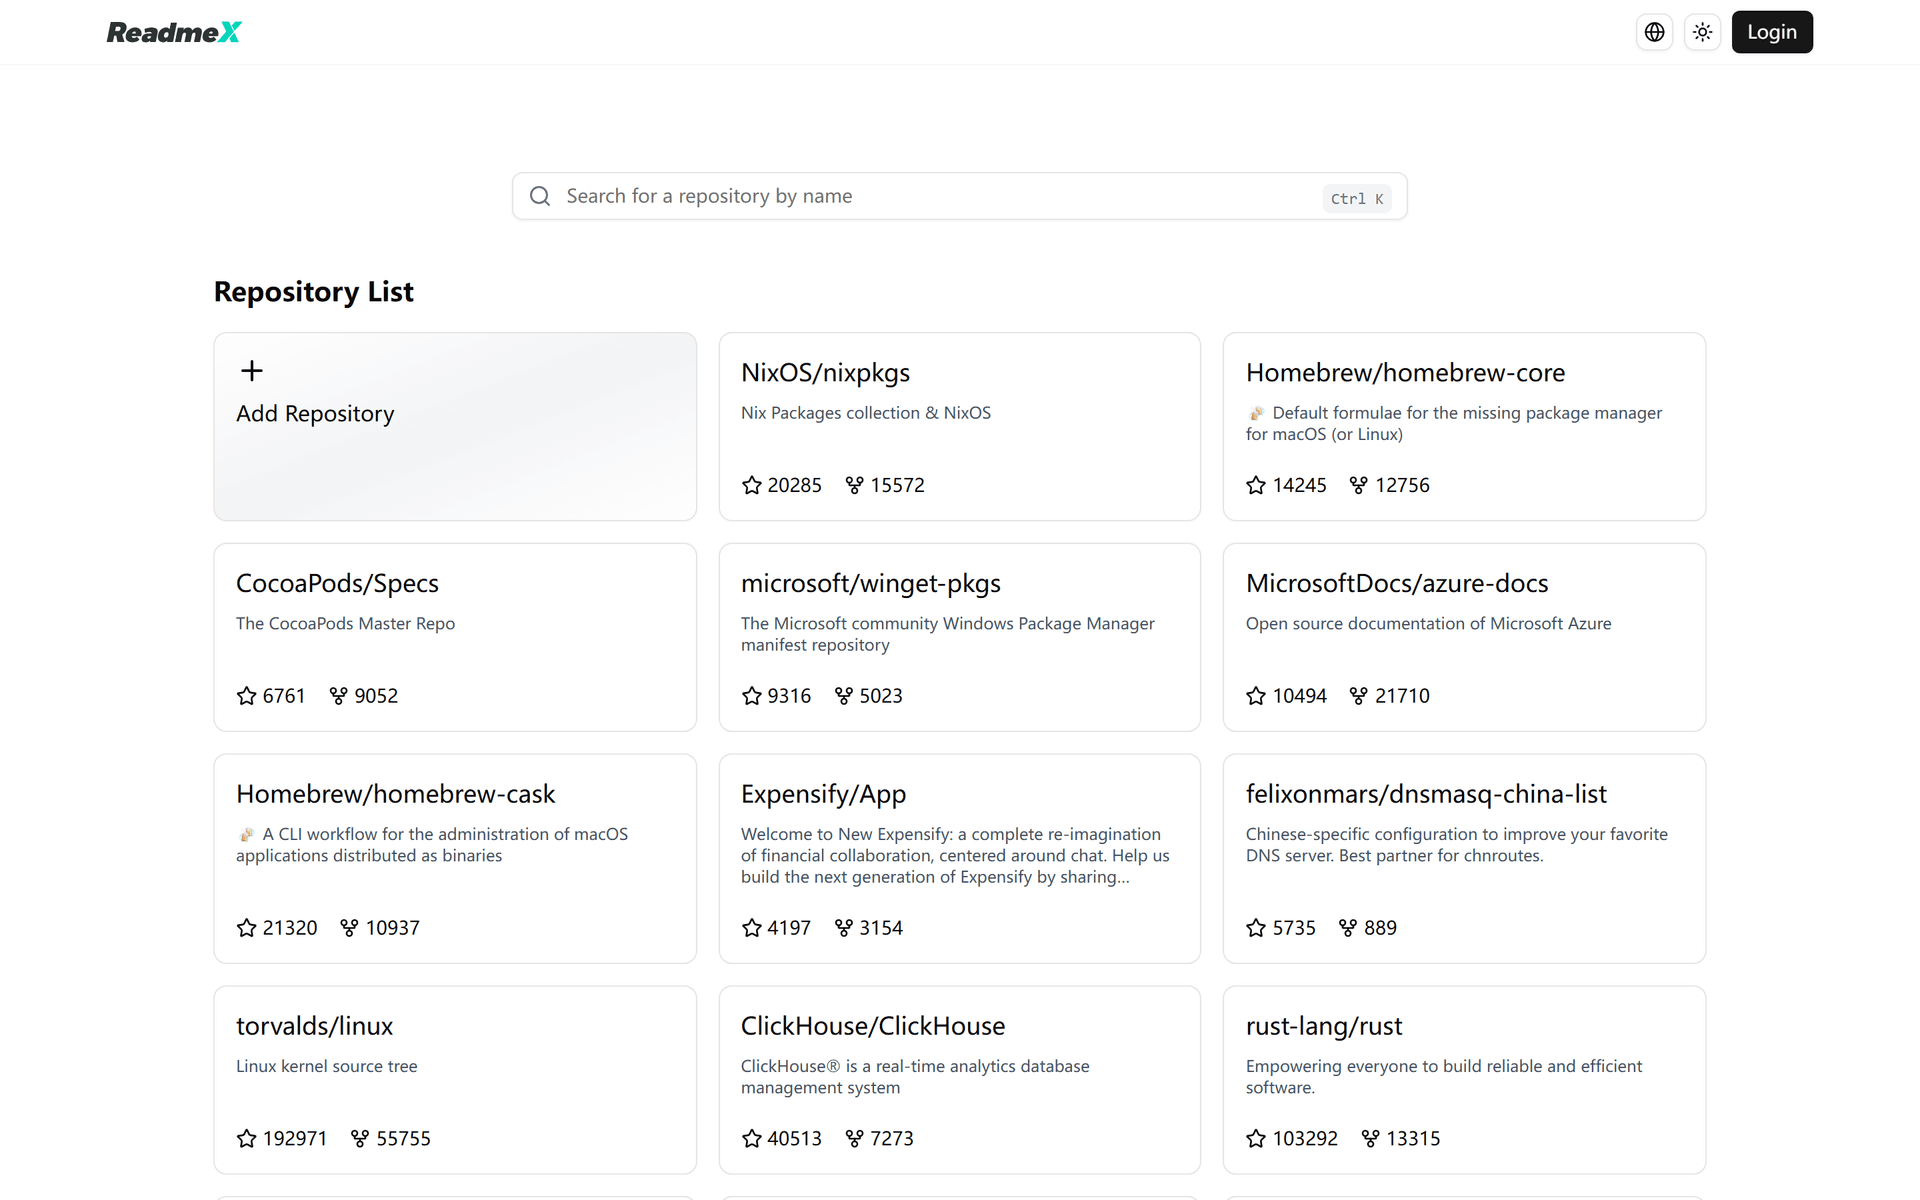
Task: Click the fork icon on Homebrew/homebrew-core
Action: click(1358, 485)
